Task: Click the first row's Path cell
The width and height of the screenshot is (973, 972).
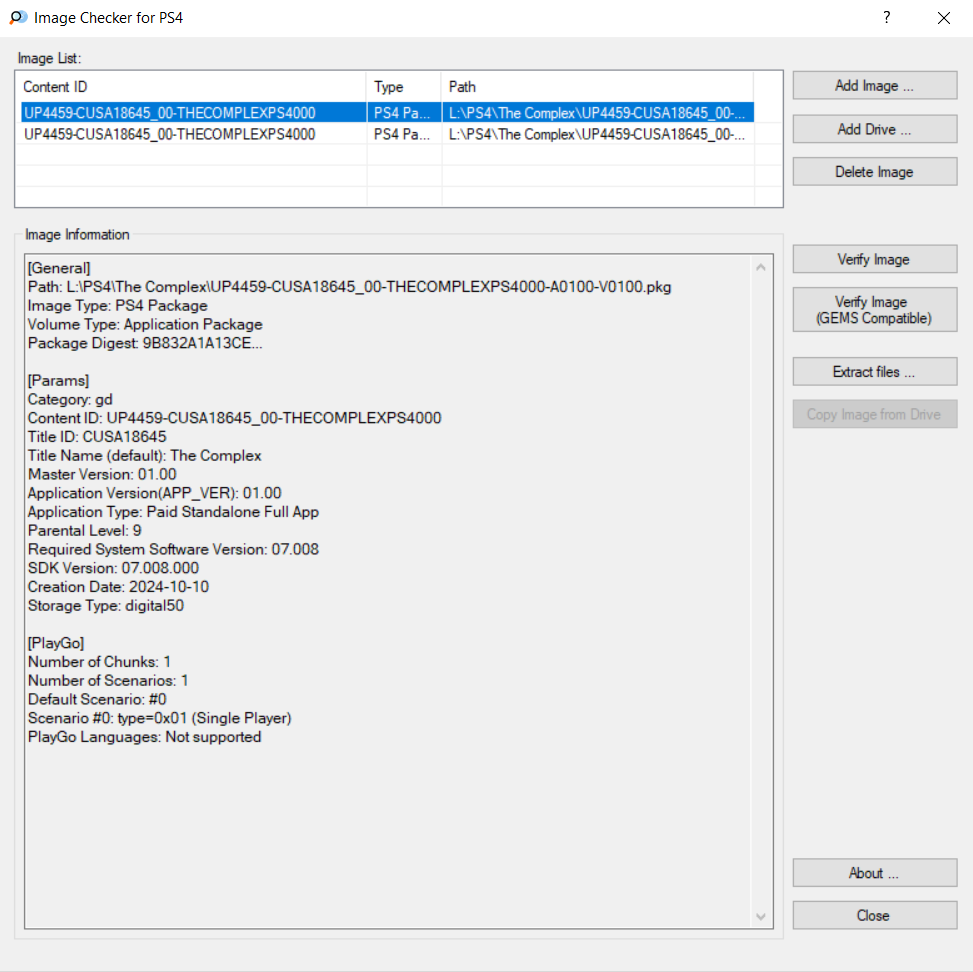Action: (x=597, y=113)
